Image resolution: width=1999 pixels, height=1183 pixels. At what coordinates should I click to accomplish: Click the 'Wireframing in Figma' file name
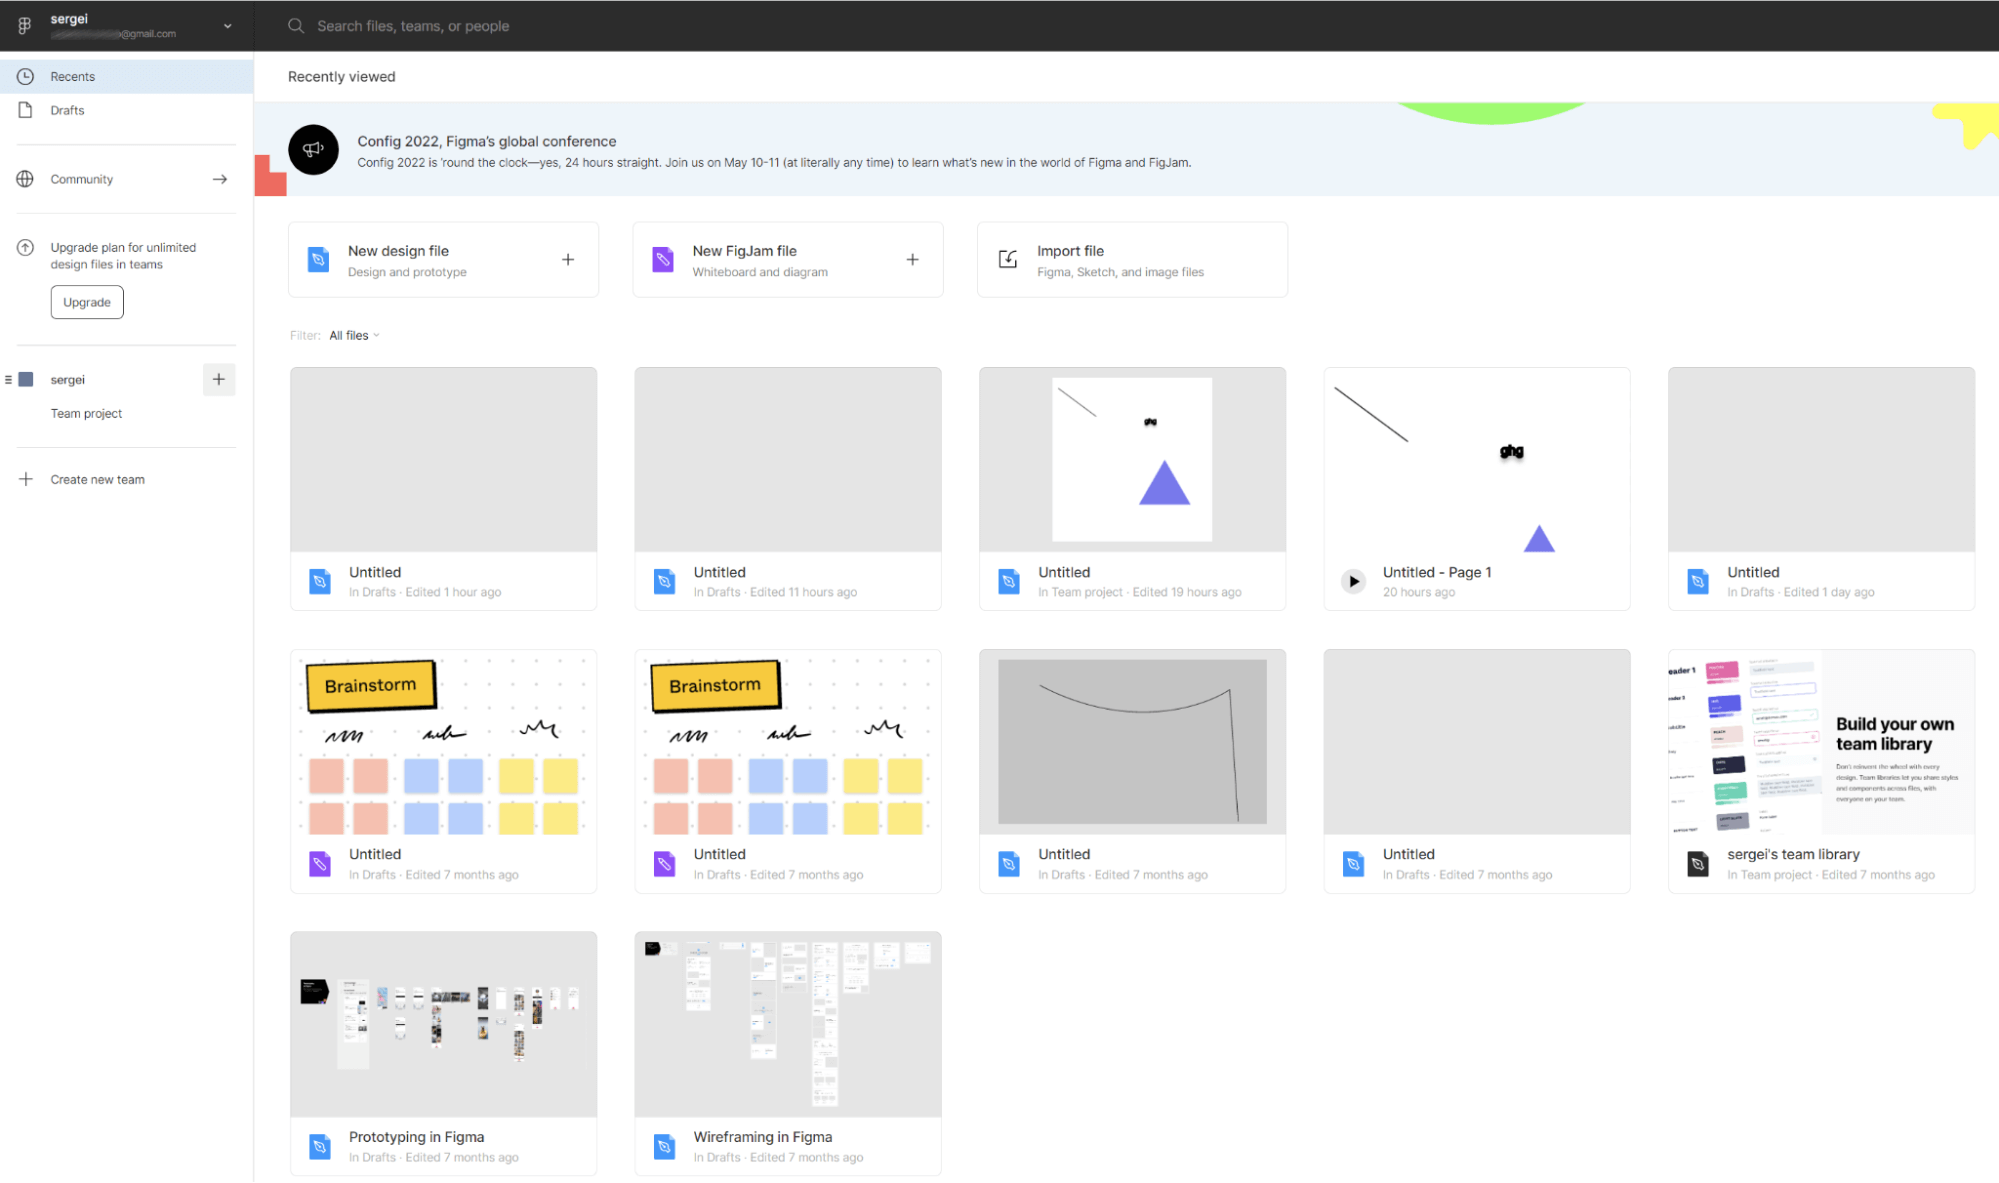(x=763, y=1137)
